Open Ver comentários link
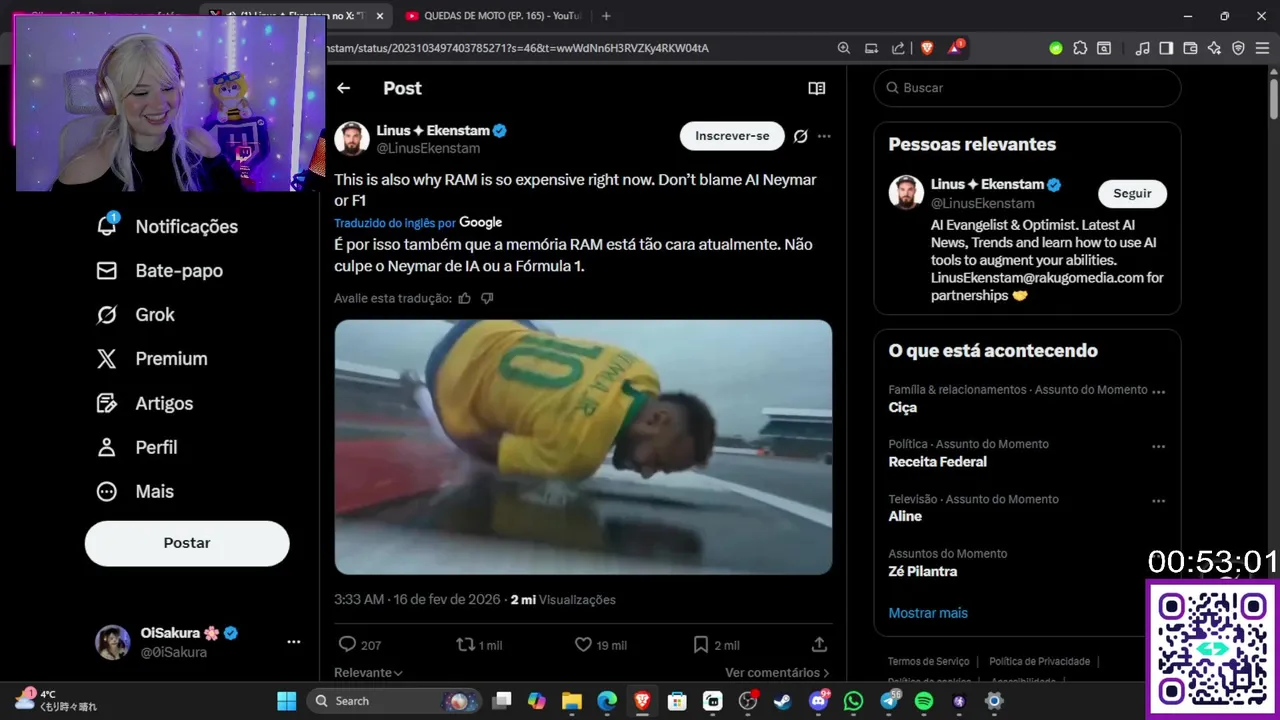The image size is (1280, 720). tap(777, 673)
